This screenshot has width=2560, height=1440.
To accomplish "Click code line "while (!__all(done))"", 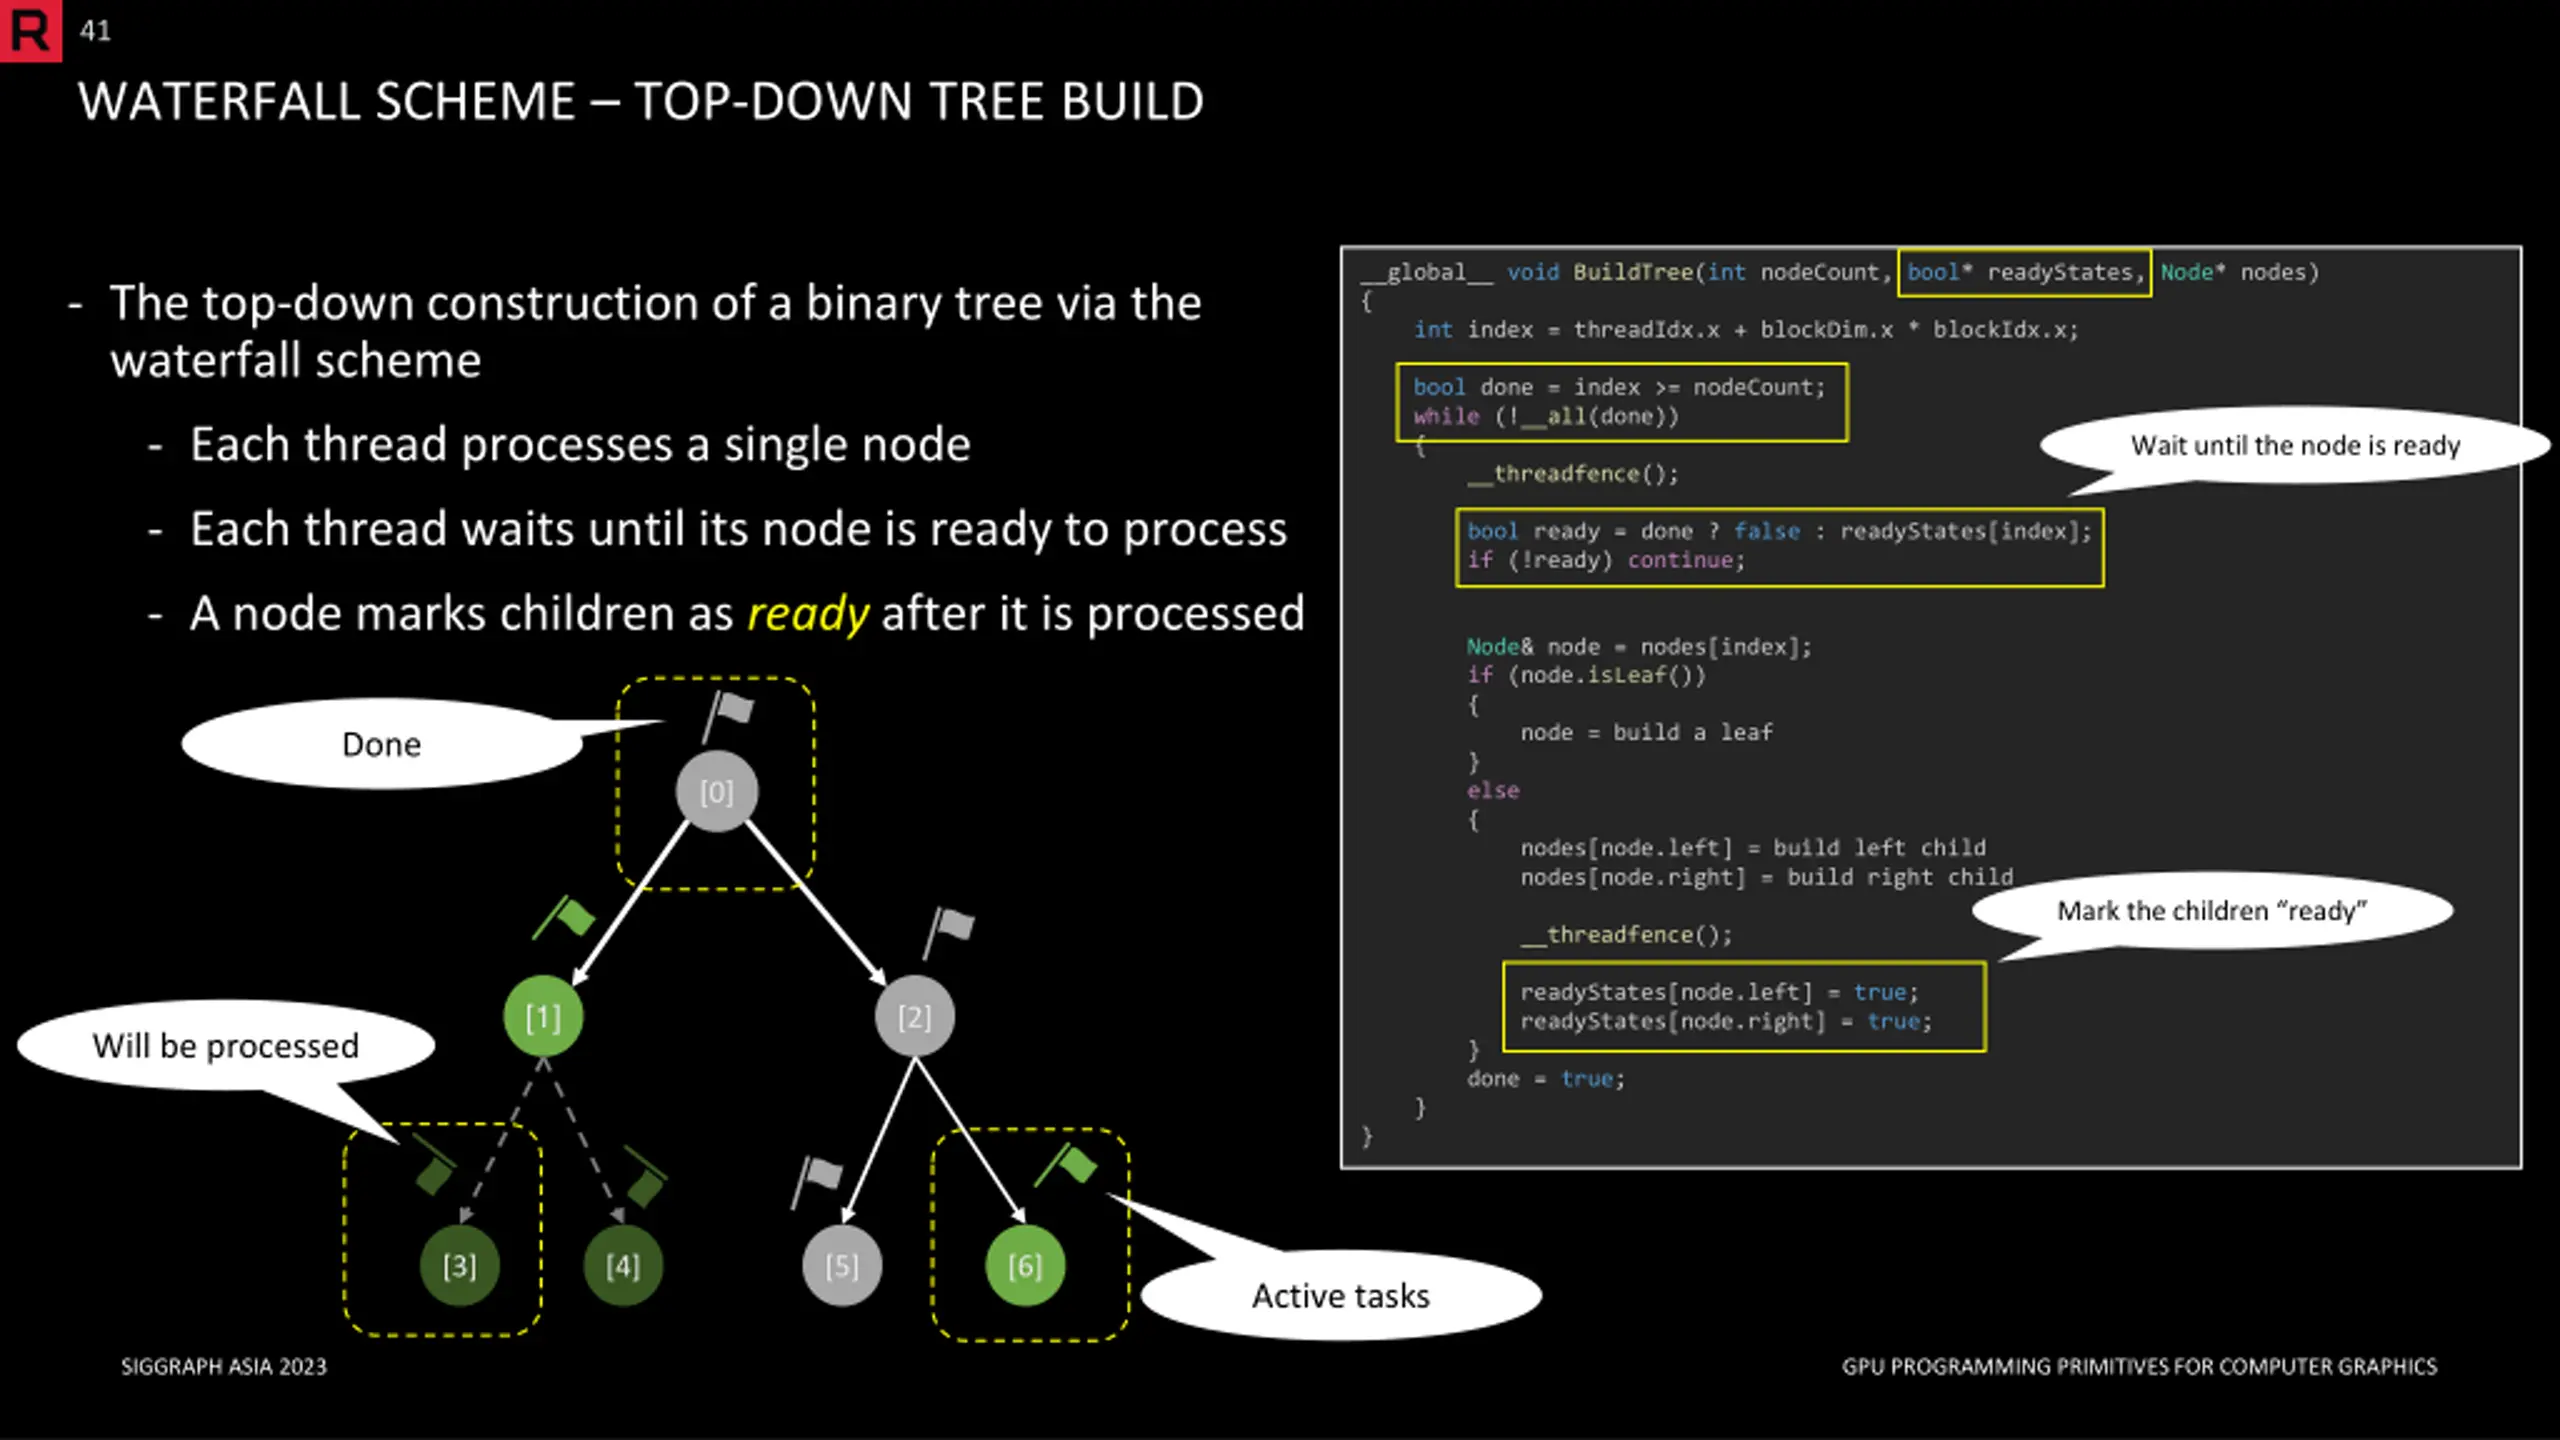I will point(1546,416).
